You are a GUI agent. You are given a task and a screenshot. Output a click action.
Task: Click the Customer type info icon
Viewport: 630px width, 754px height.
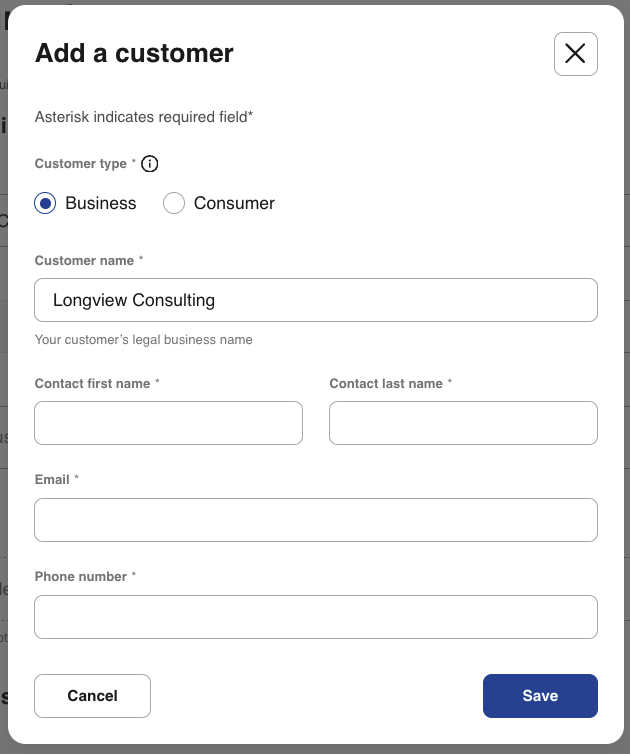pos(150,164)
